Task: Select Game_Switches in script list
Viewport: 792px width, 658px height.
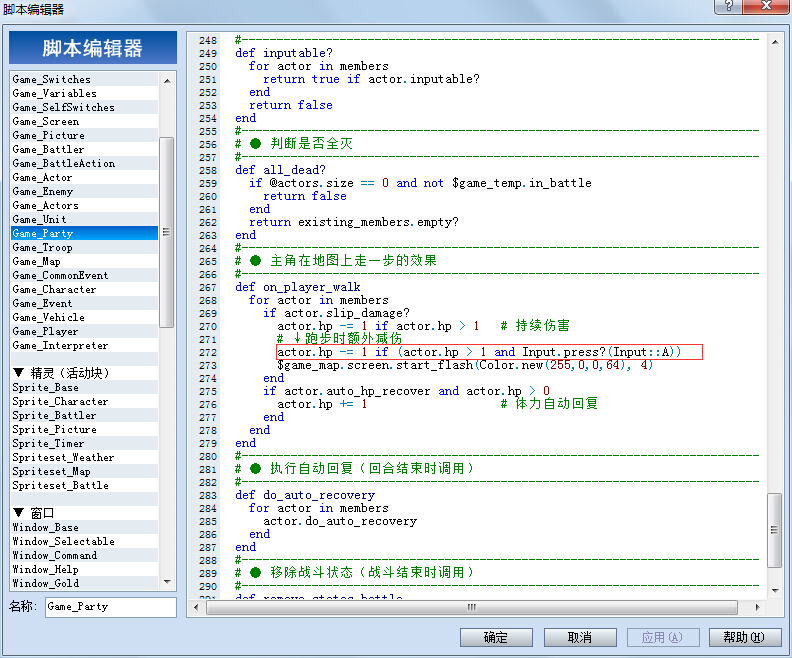Action: click(x=84, y=79)
